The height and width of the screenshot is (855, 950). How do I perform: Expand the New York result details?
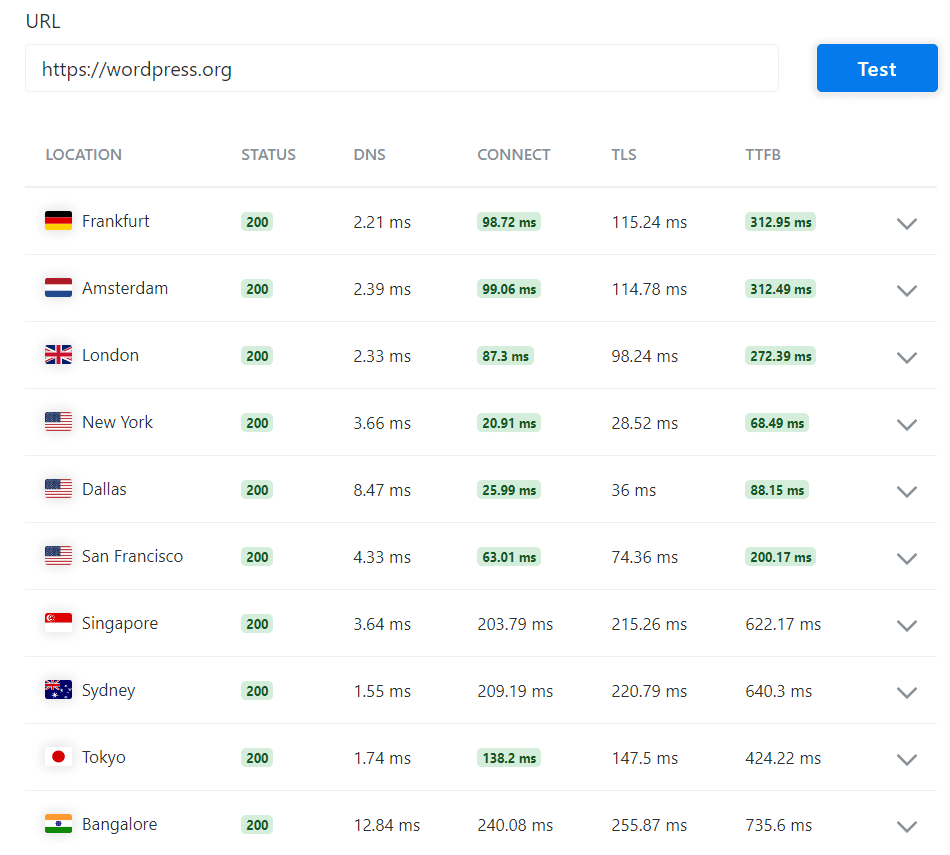pos(906,424)
